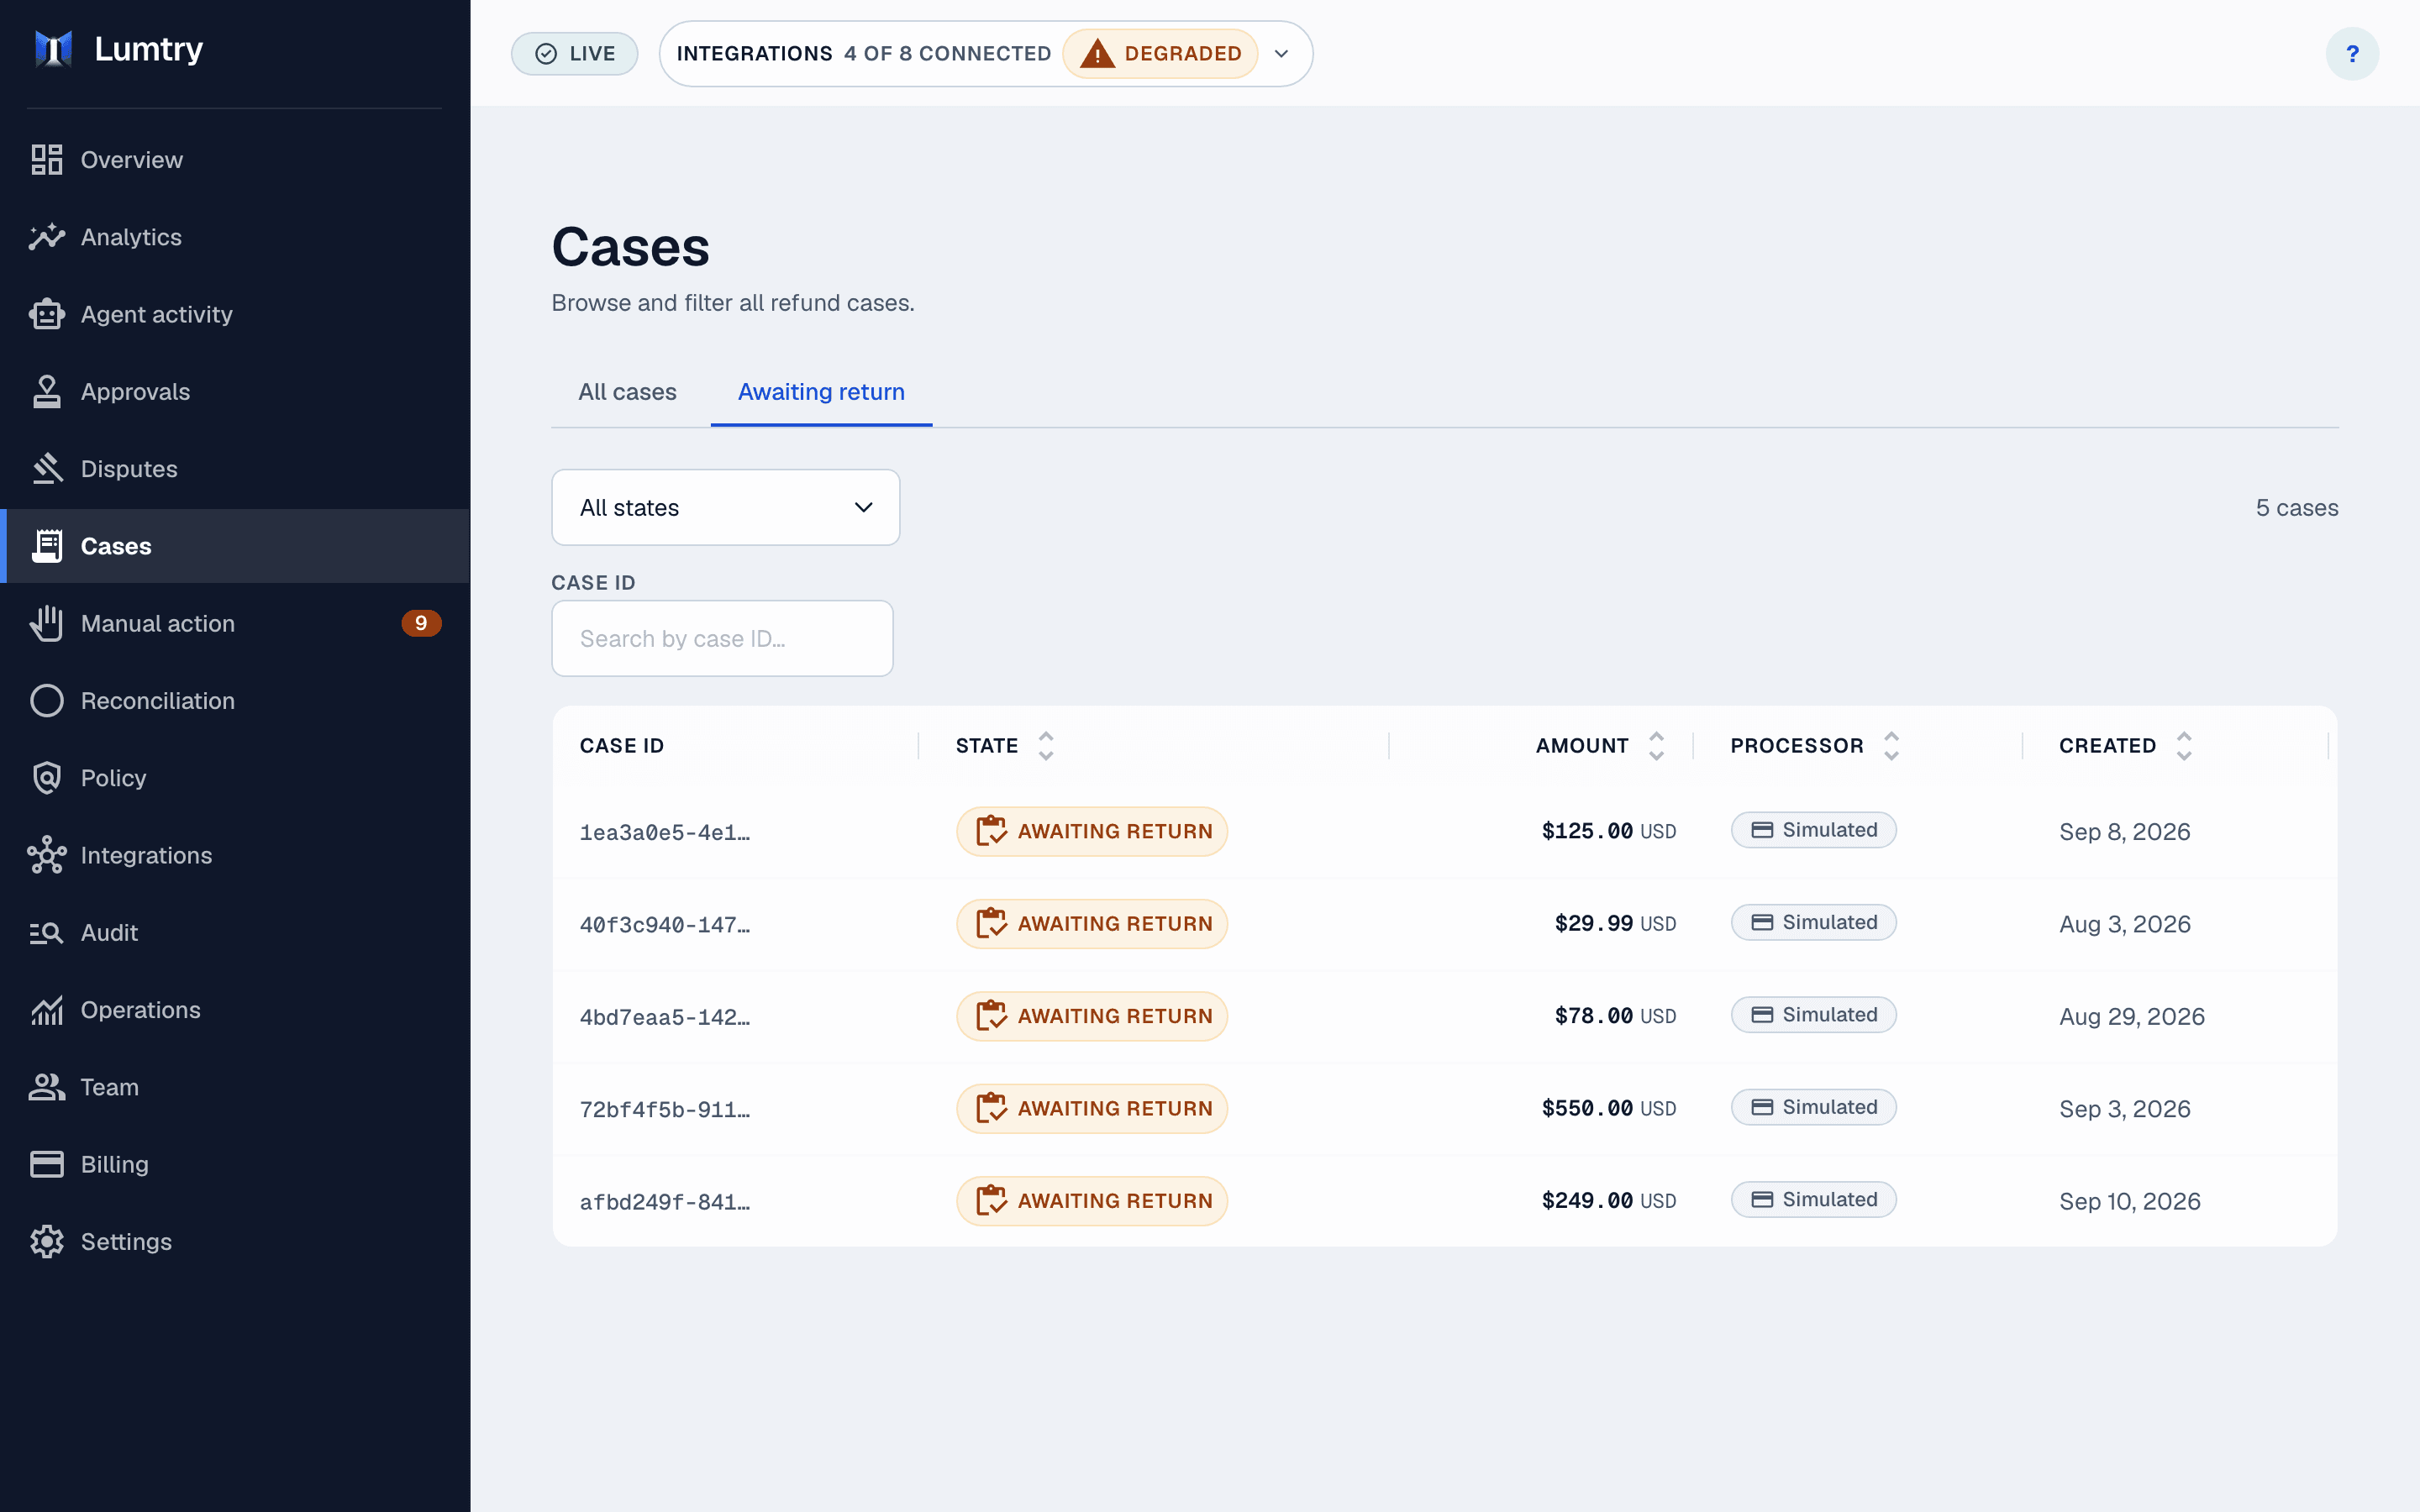Screen dimensions: 2420x1512
Task: Click the Approvals stamp icon
Action: point(47,392)
